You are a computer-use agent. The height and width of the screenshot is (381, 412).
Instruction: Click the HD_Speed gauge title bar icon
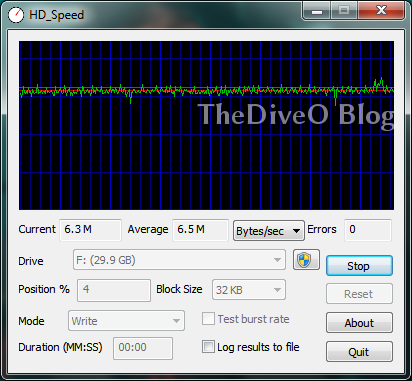(x=16, y=15)
